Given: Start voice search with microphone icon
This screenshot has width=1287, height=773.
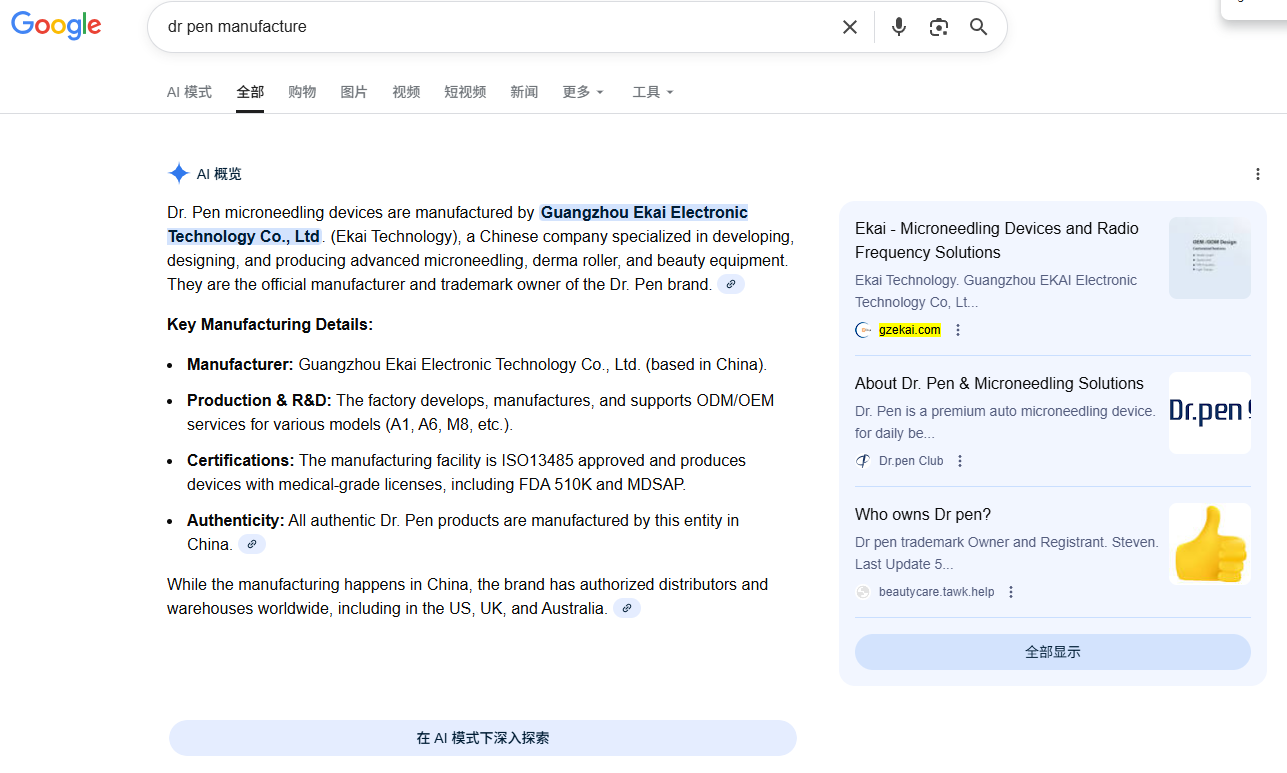Looking at the screenshot, I should click(899, 27).
